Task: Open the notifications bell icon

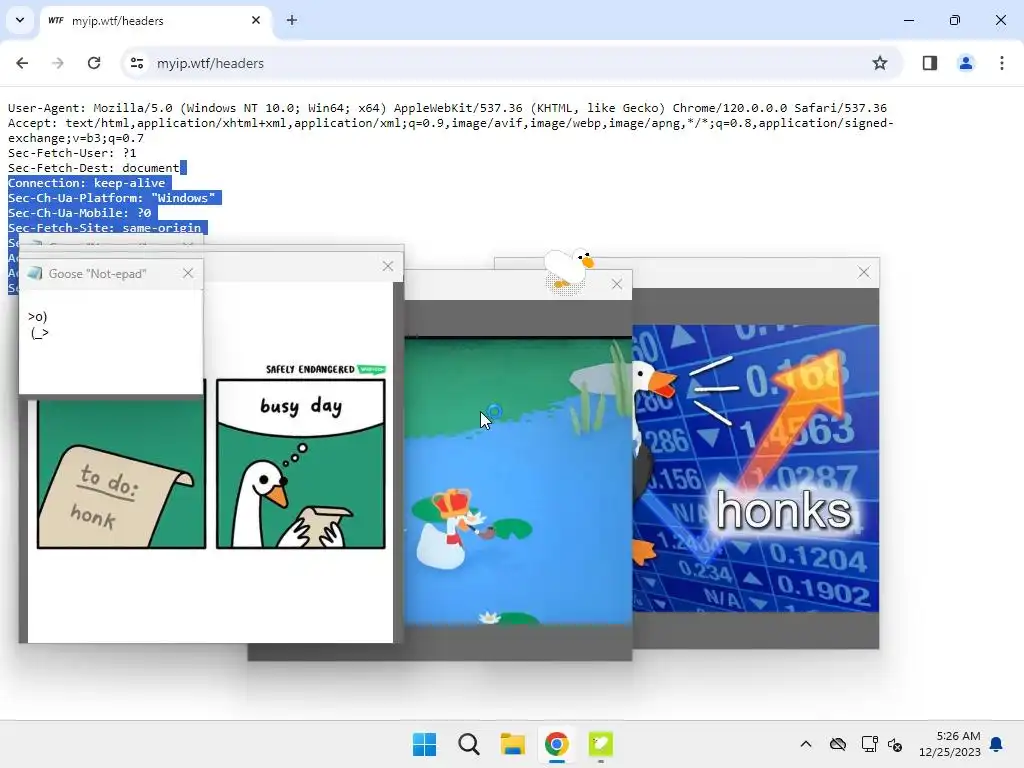Action: click(x=997, y=744)
